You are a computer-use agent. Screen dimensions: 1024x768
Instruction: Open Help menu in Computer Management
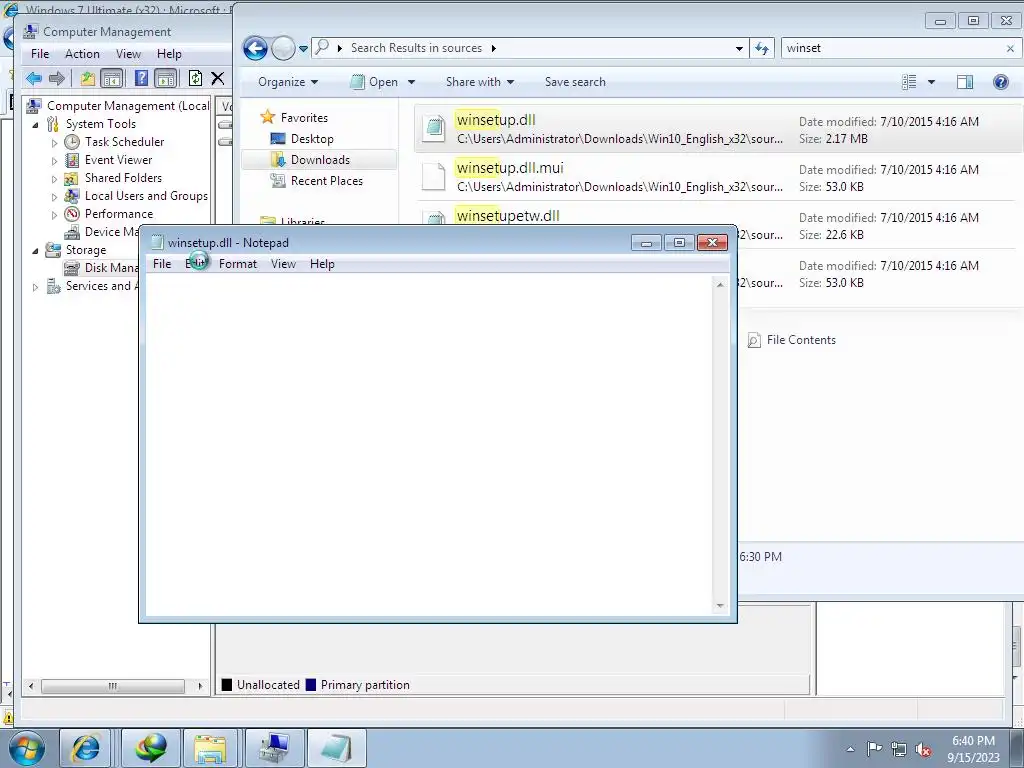[169, 54]
